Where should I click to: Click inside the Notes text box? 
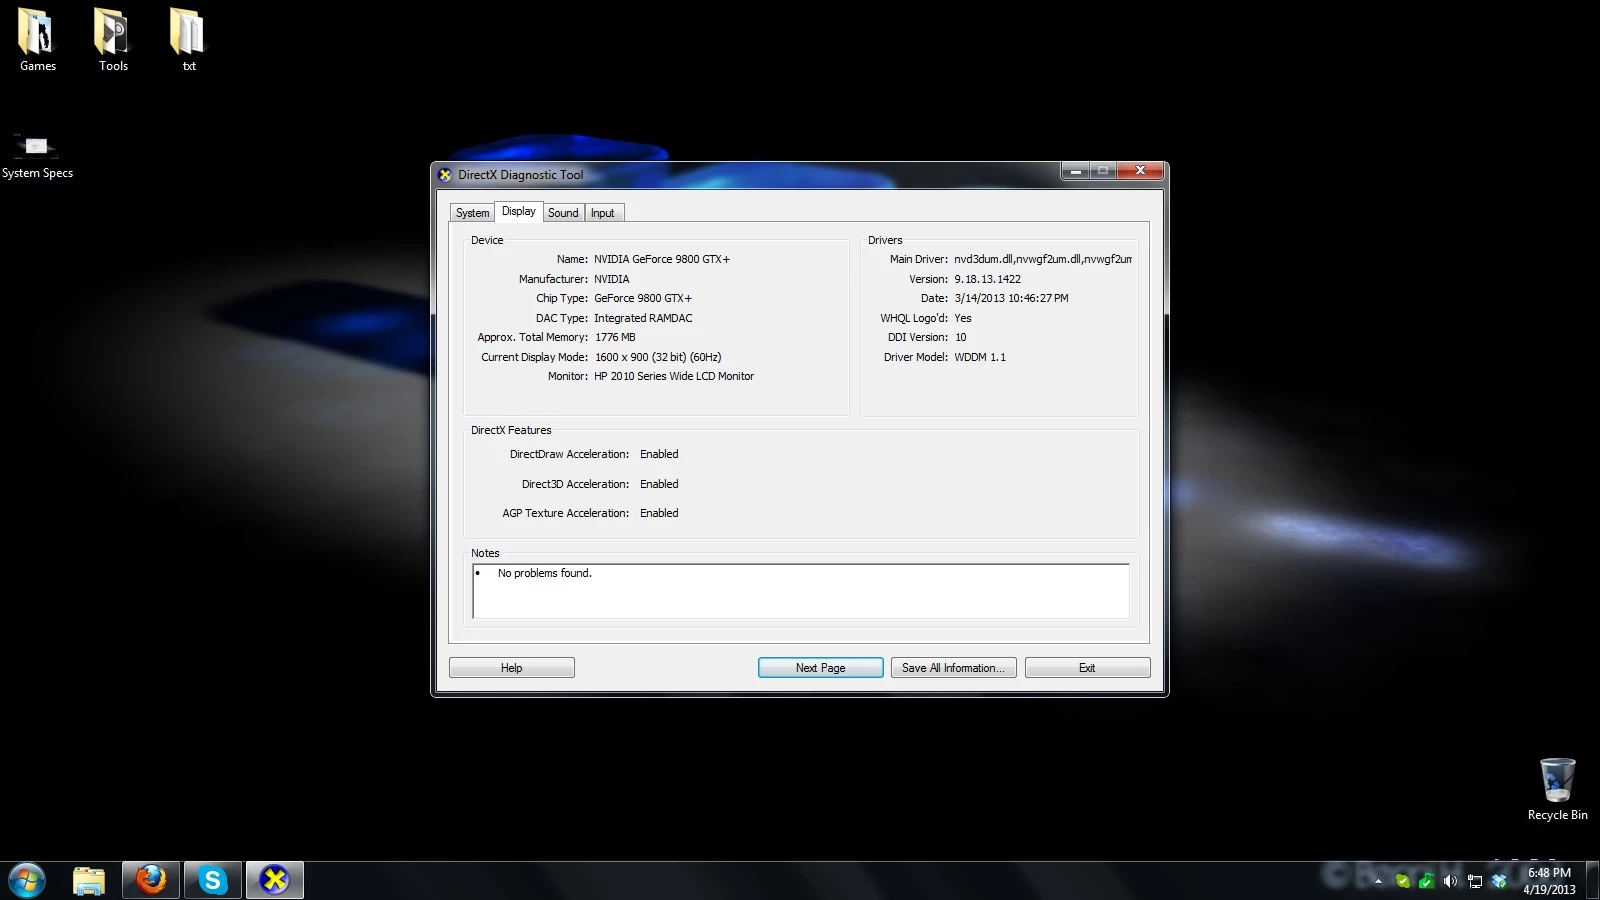click(801, 591)
